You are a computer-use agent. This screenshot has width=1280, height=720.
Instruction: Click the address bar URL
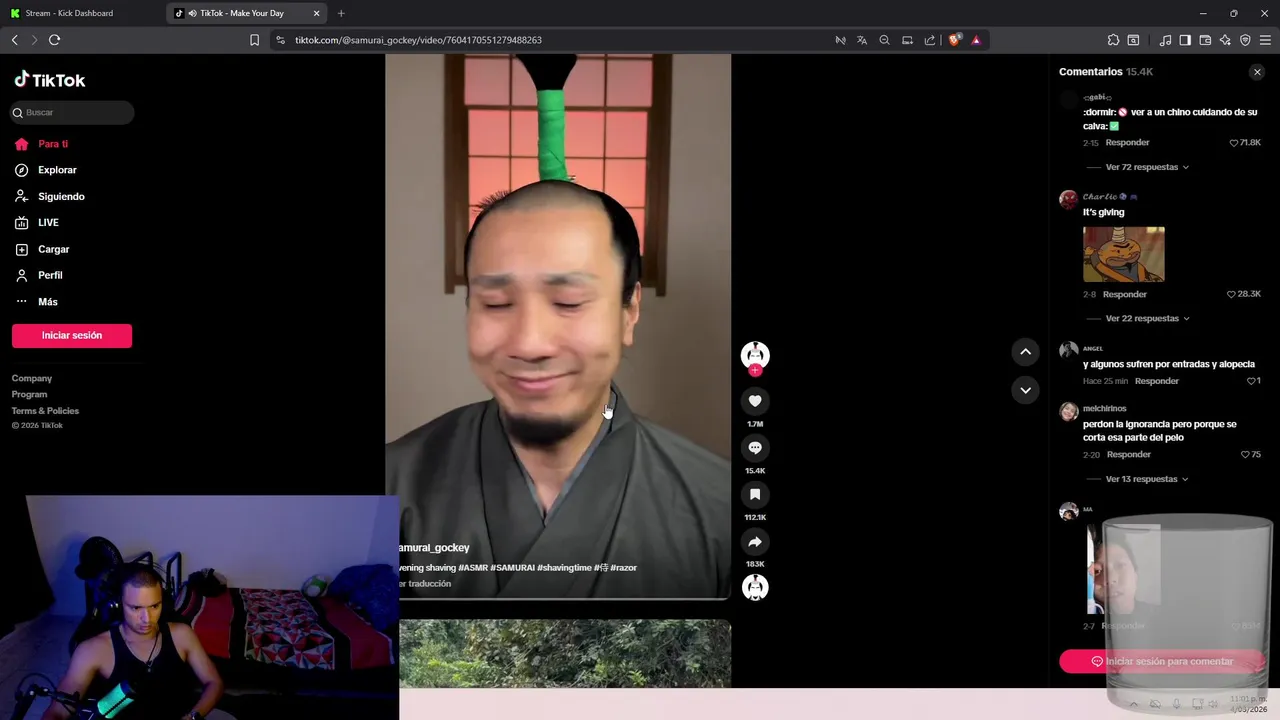[418, 40]
